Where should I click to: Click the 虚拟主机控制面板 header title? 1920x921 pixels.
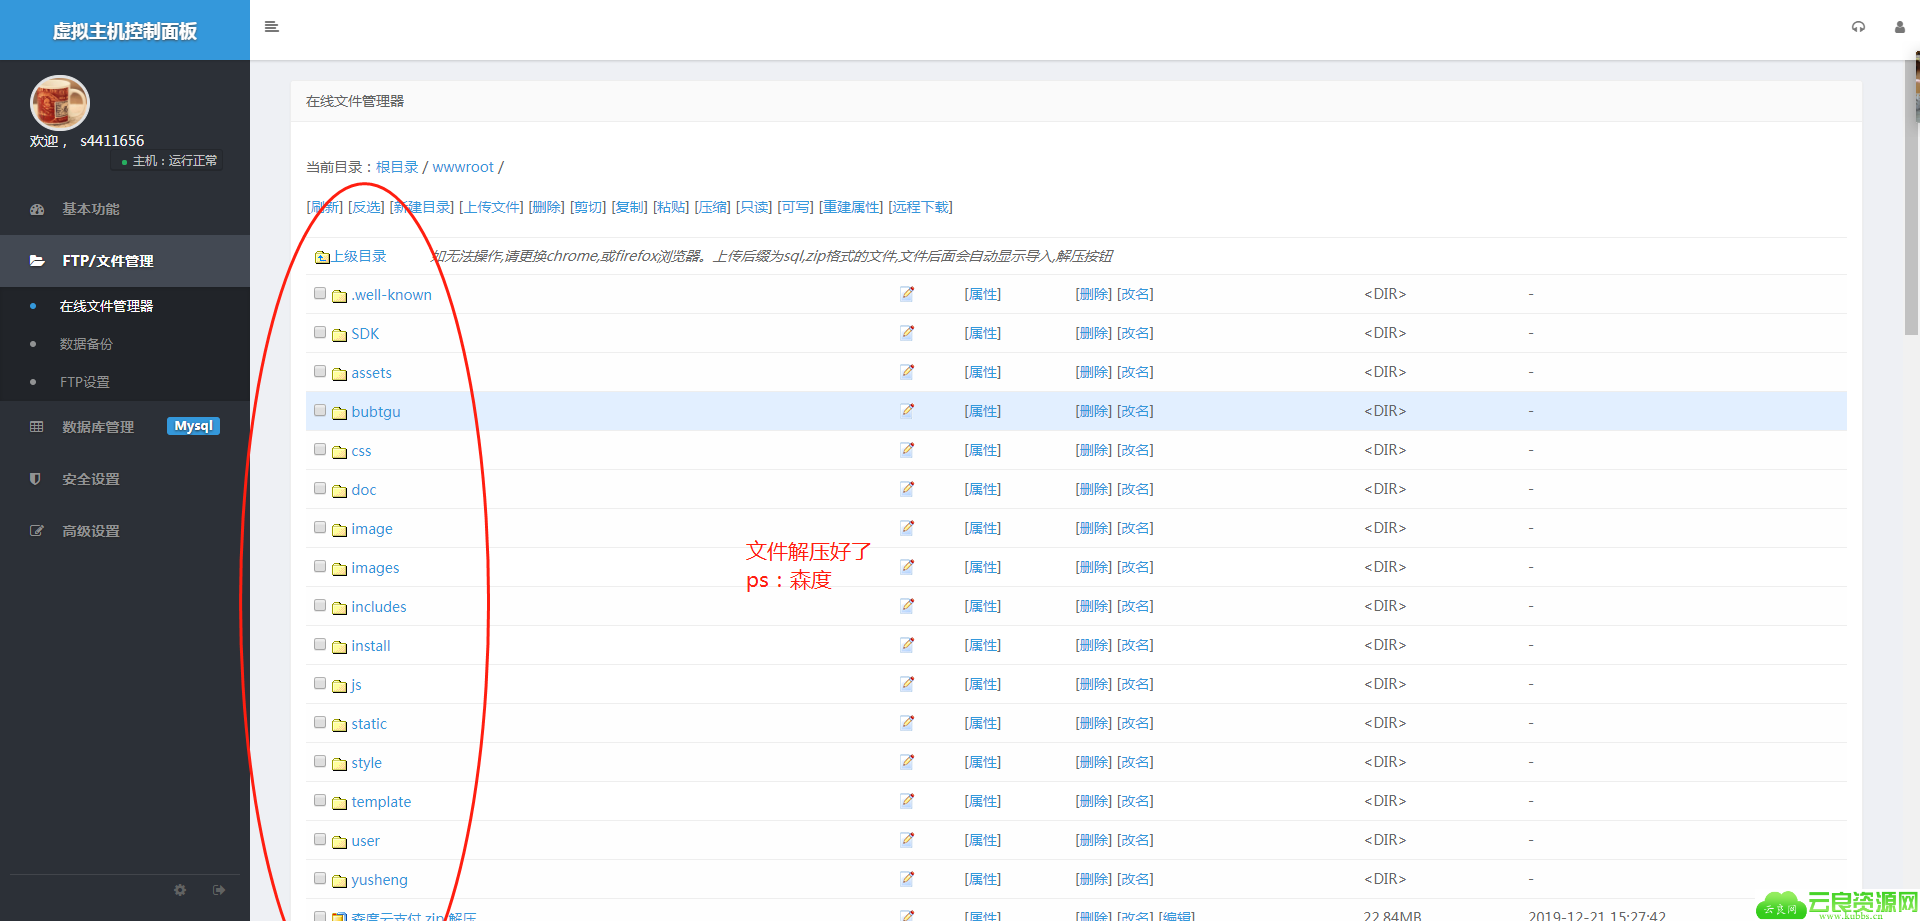[x=125, y=31]
